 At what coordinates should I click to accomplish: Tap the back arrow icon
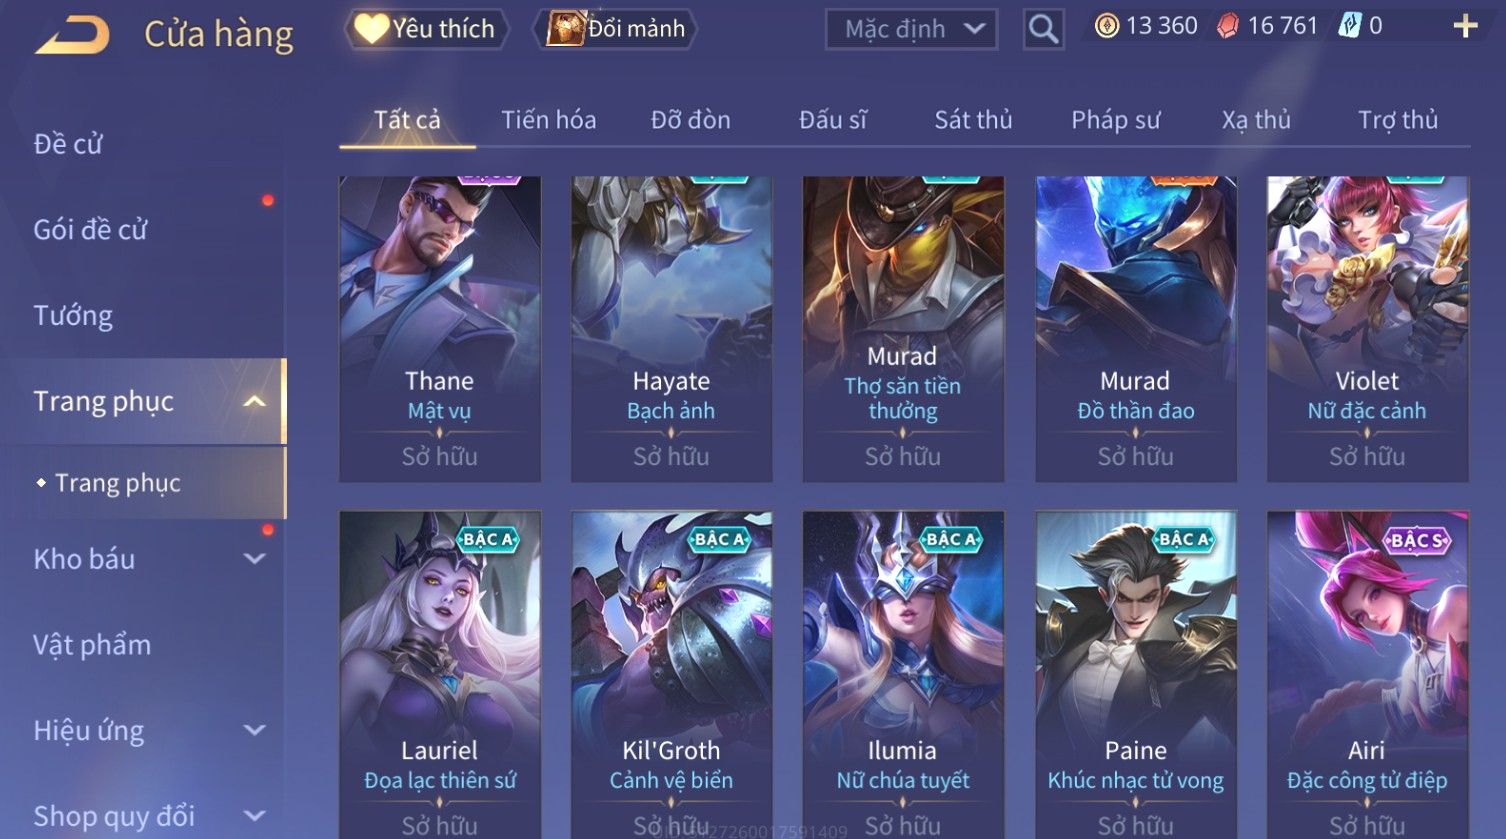[72, 35]
